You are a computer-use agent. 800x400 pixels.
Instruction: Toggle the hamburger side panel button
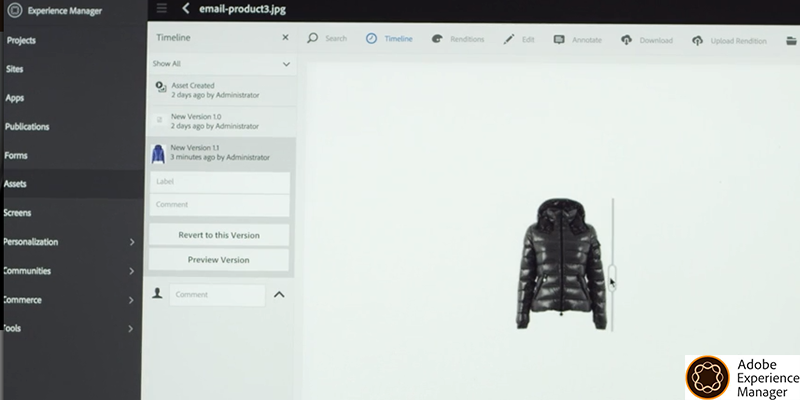(x=161, y=9)
